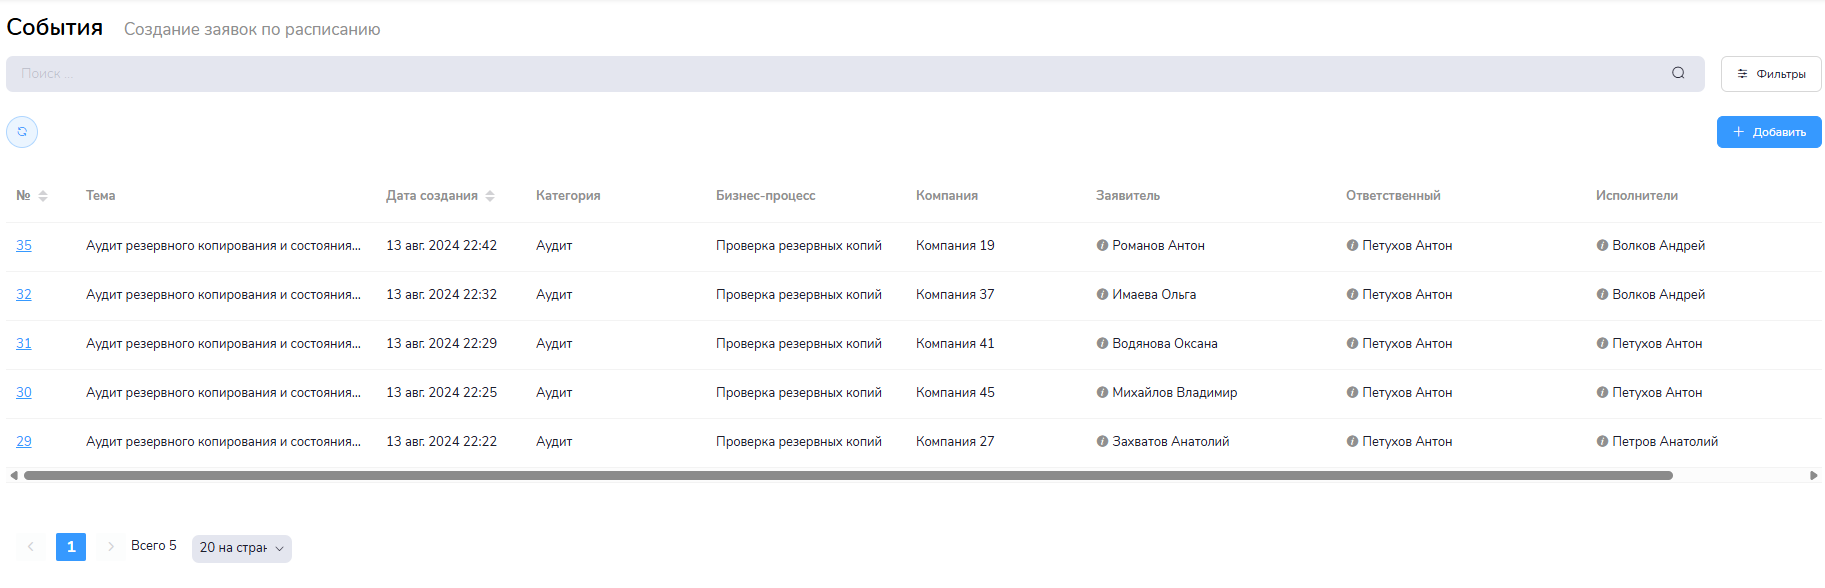The height and width of the screenshot is (588, 1825).
Task: Click info icon next to Водянова Оксана
Action: point(1102,343)
